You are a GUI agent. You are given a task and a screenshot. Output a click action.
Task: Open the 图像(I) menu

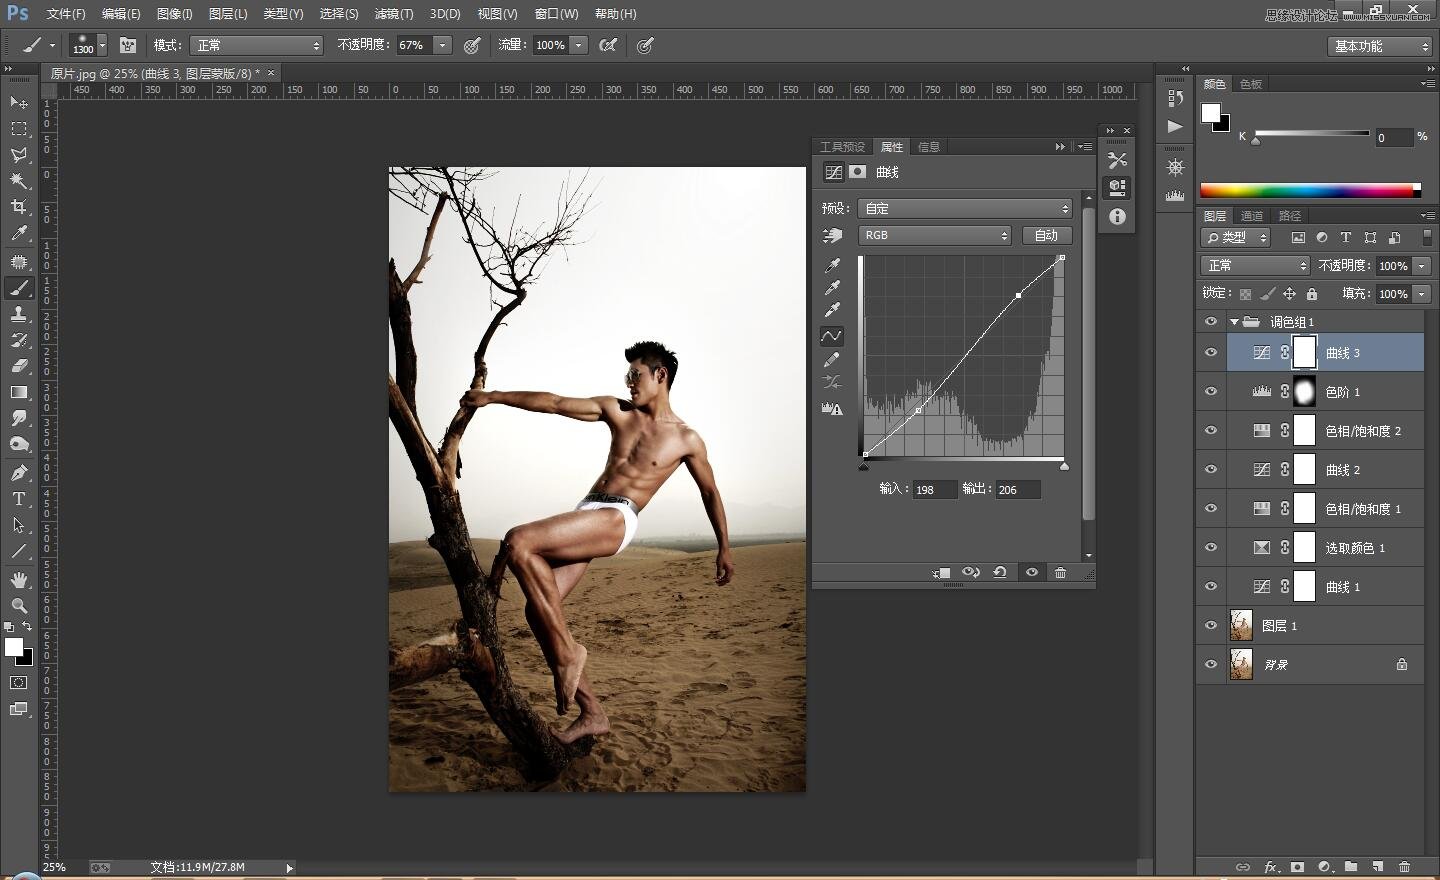[x=174, y=14]
